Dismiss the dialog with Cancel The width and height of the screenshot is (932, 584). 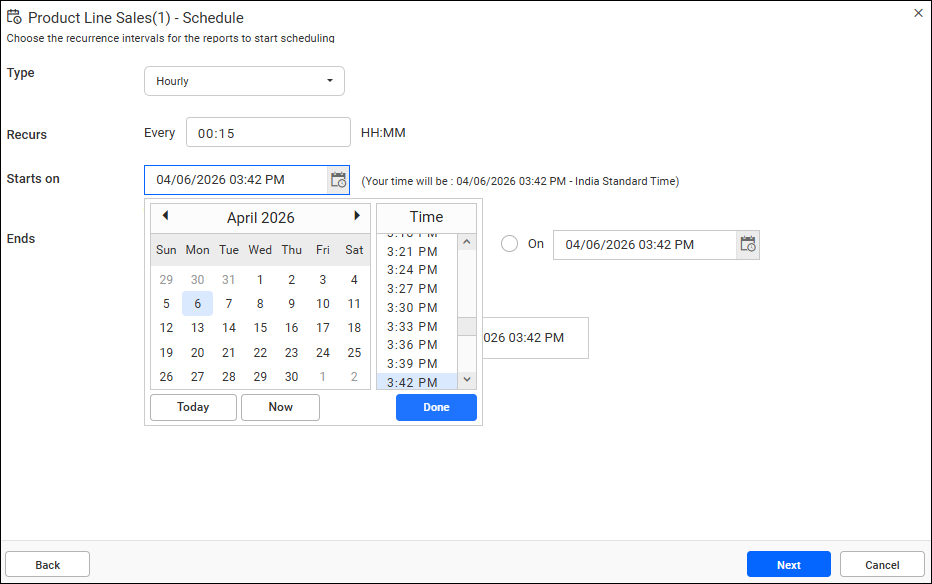click(882, 563)
